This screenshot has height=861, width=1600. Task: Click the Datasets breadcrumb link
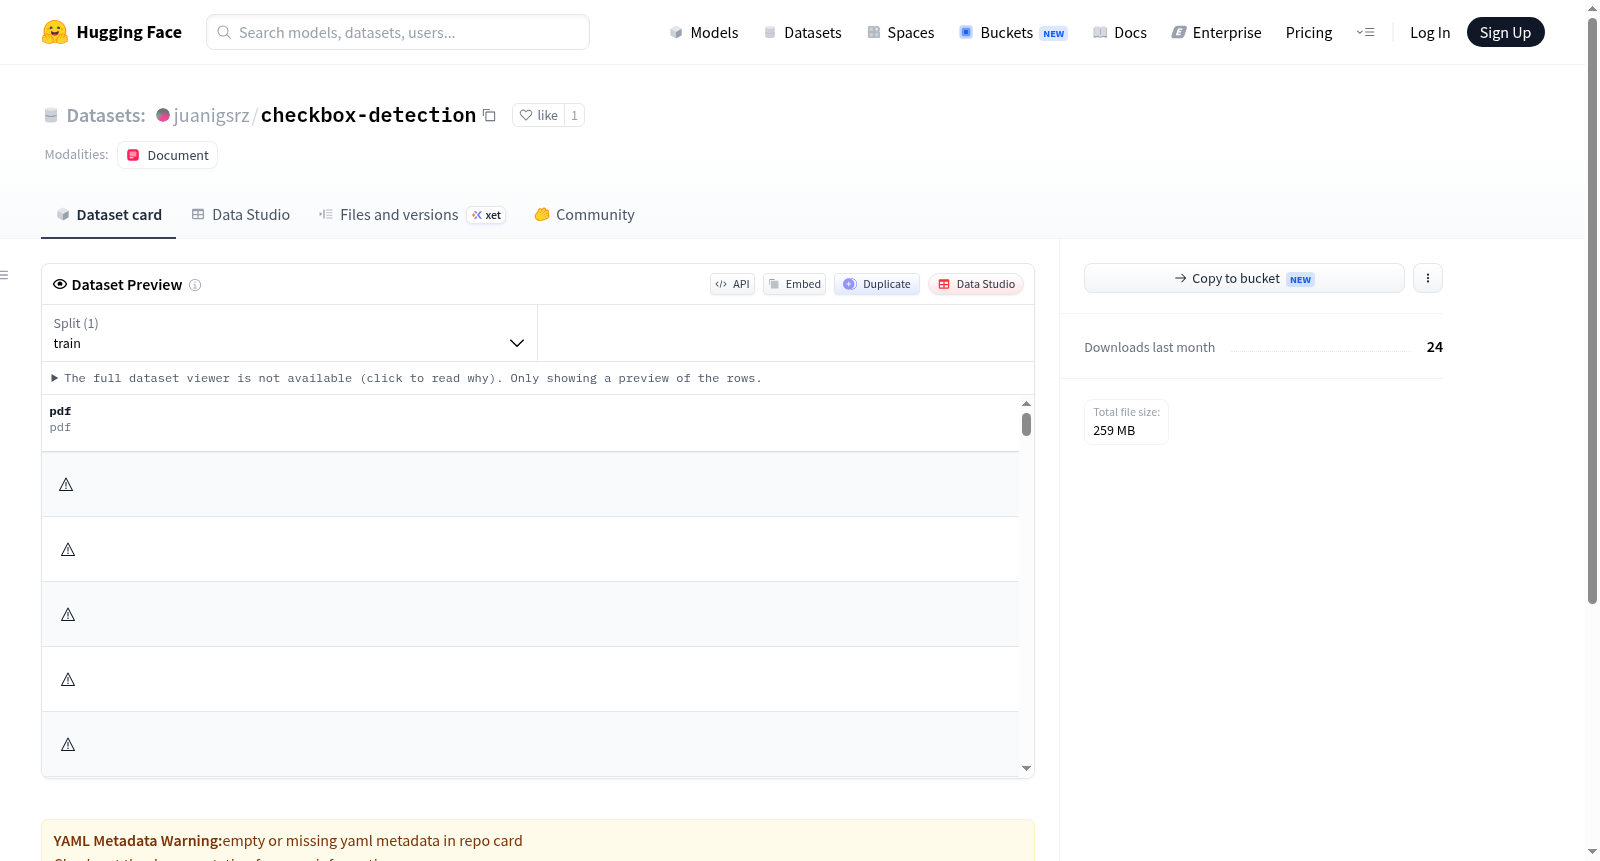[x=106, y=116]
